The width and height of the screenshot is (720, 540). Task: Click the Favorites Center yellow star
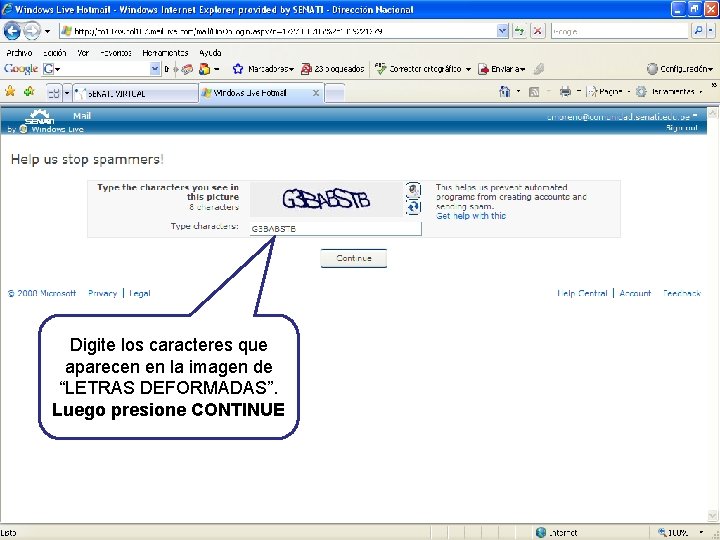(x=10, y=91)
